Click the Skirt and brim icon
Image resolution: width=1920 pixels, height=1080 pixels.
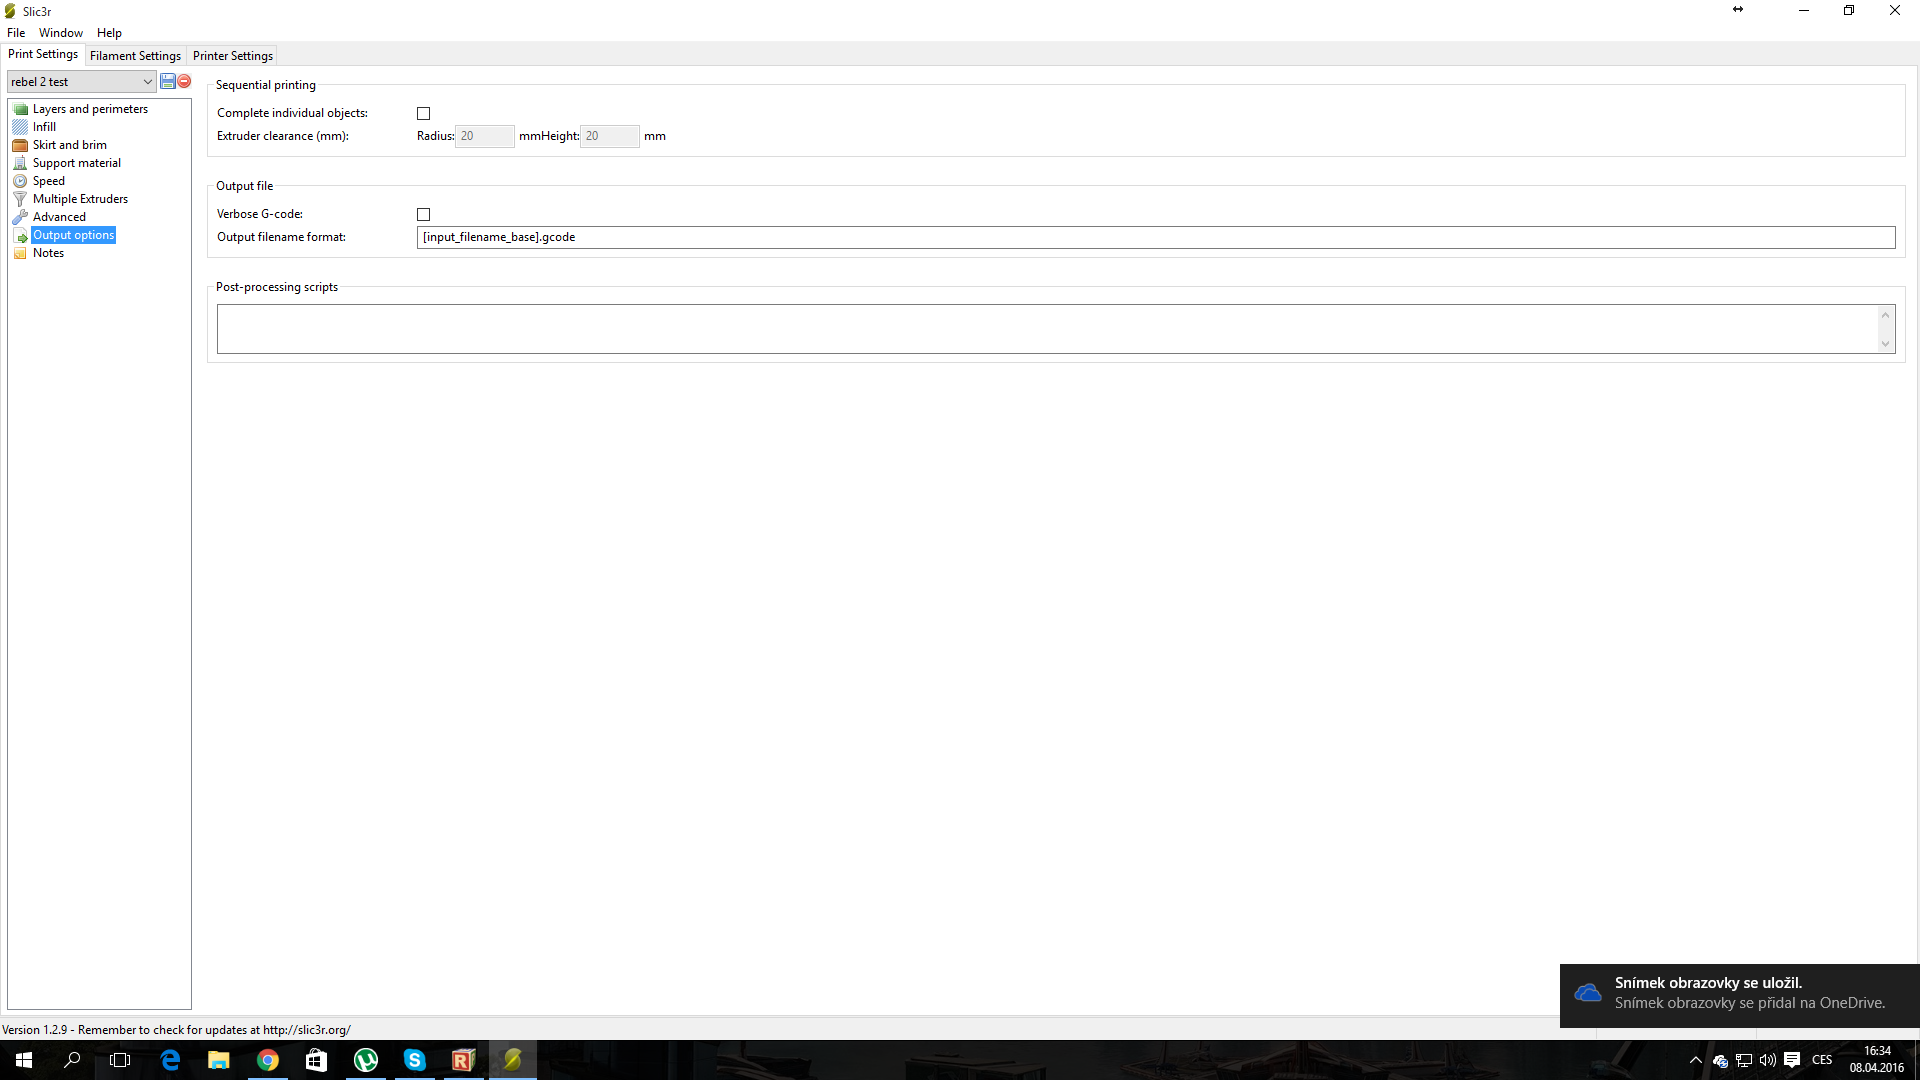(x=20, y=145)
